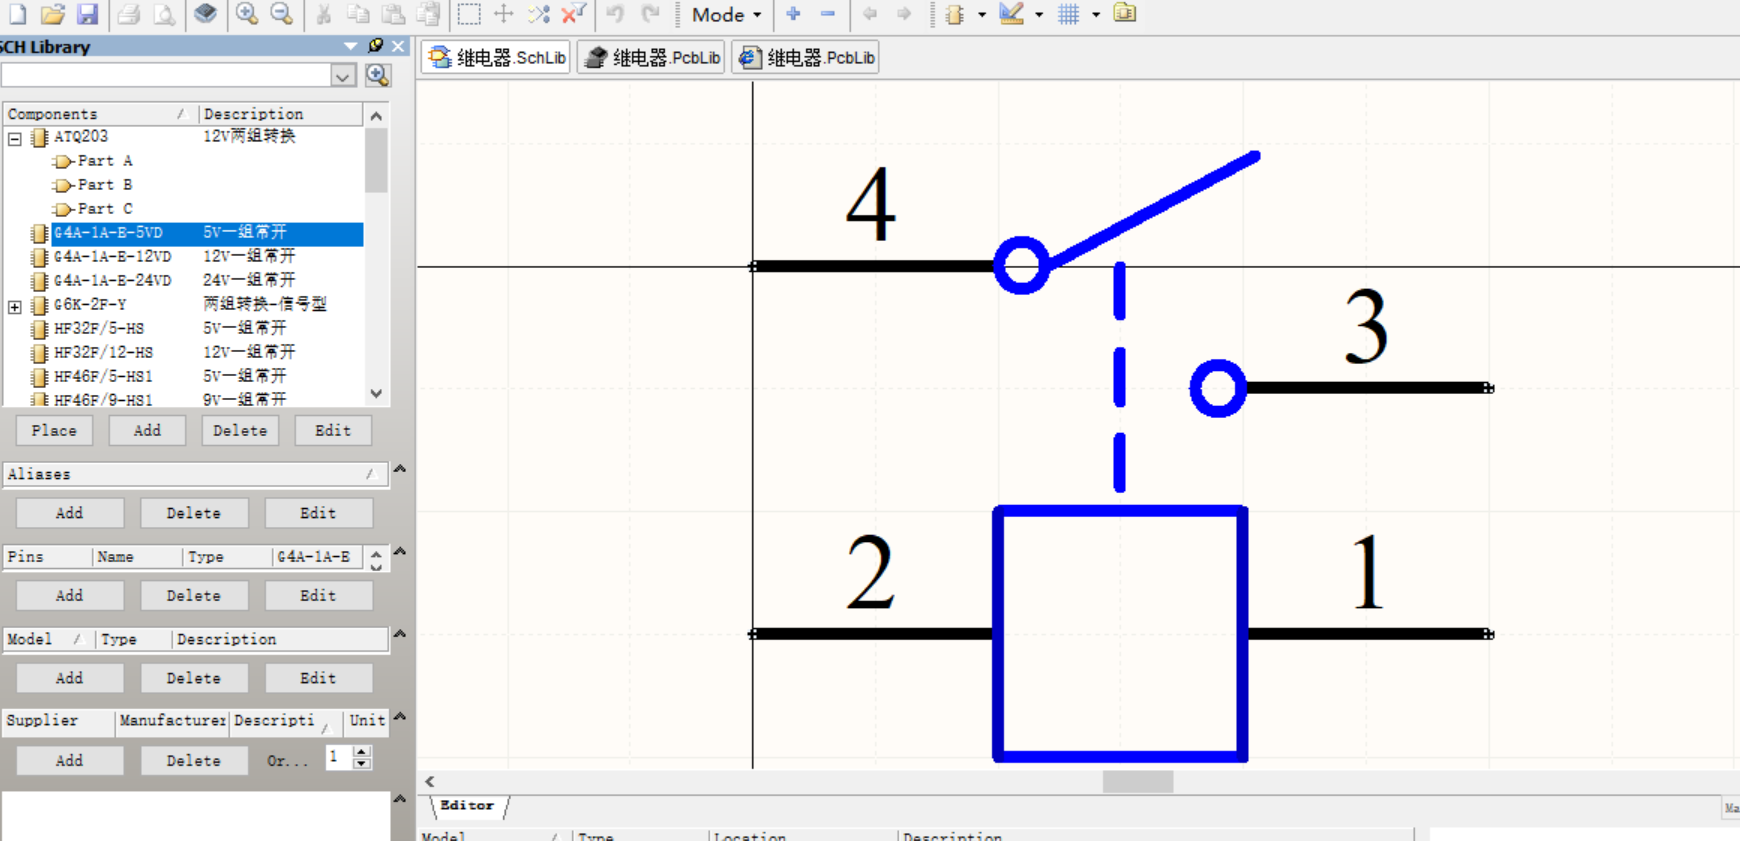Screen dimensions: 1740x841
Task: Open a file using the folder icon
Action: [53, 14]
